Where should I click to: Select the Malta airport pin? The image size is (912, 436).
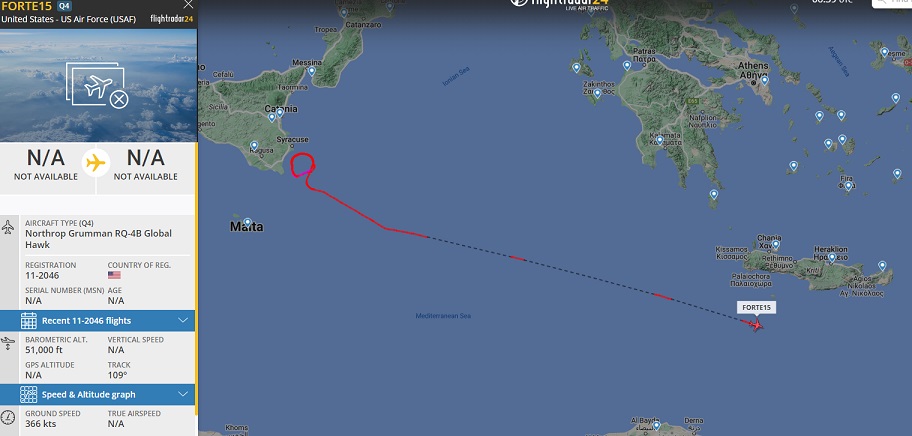247,222
